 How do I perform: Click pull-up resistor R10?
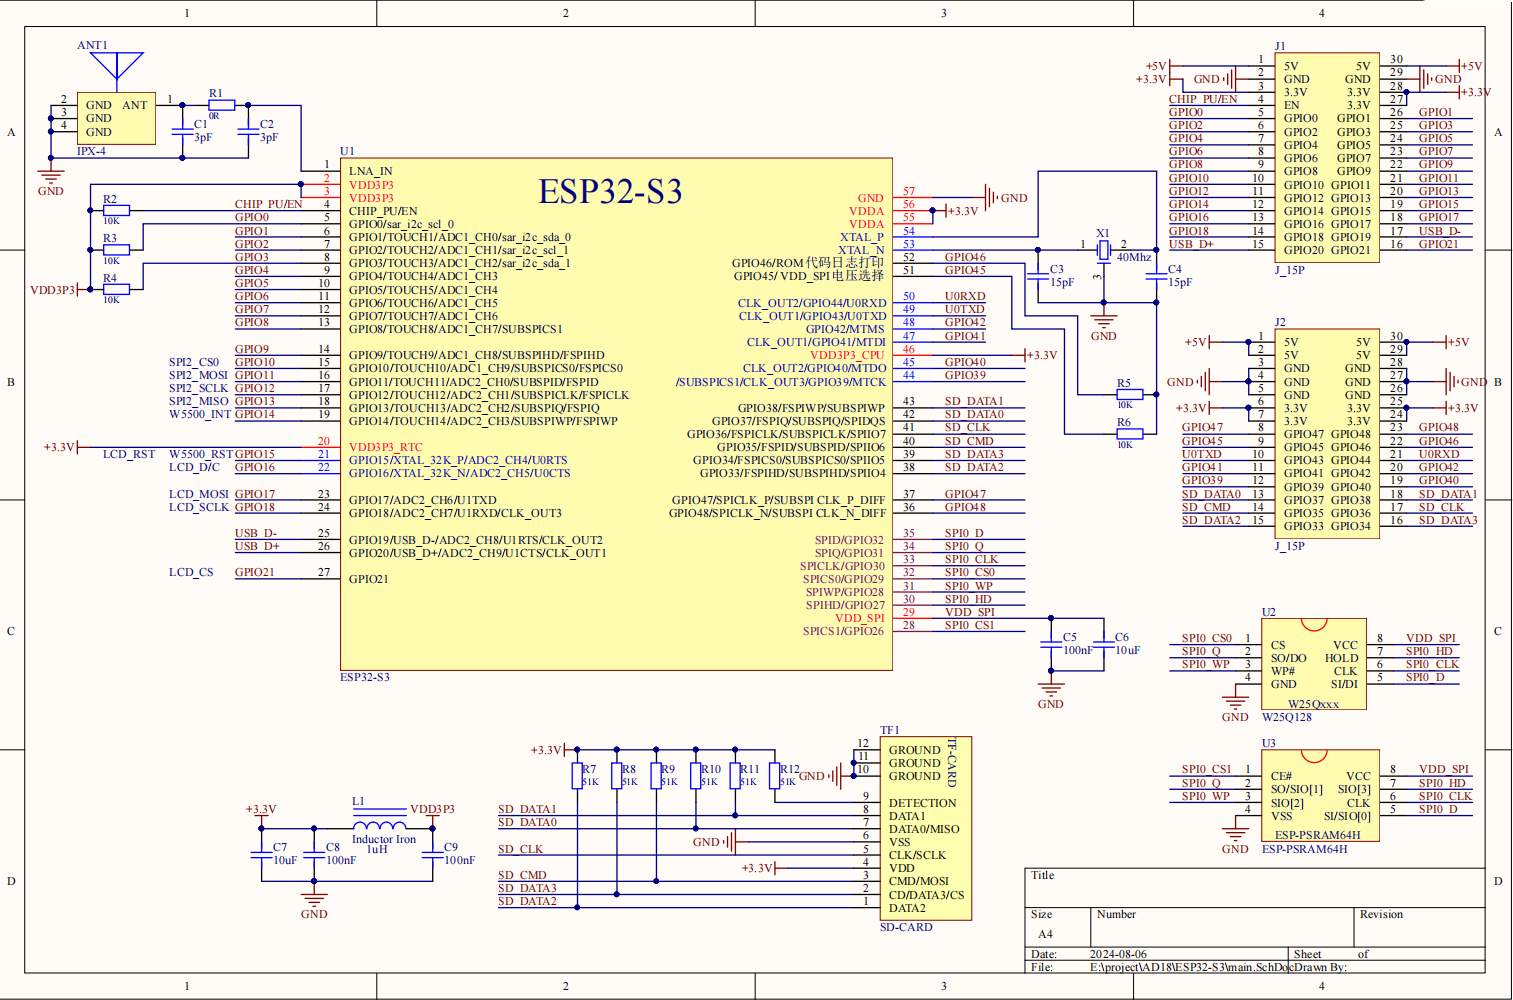[695, 776]
